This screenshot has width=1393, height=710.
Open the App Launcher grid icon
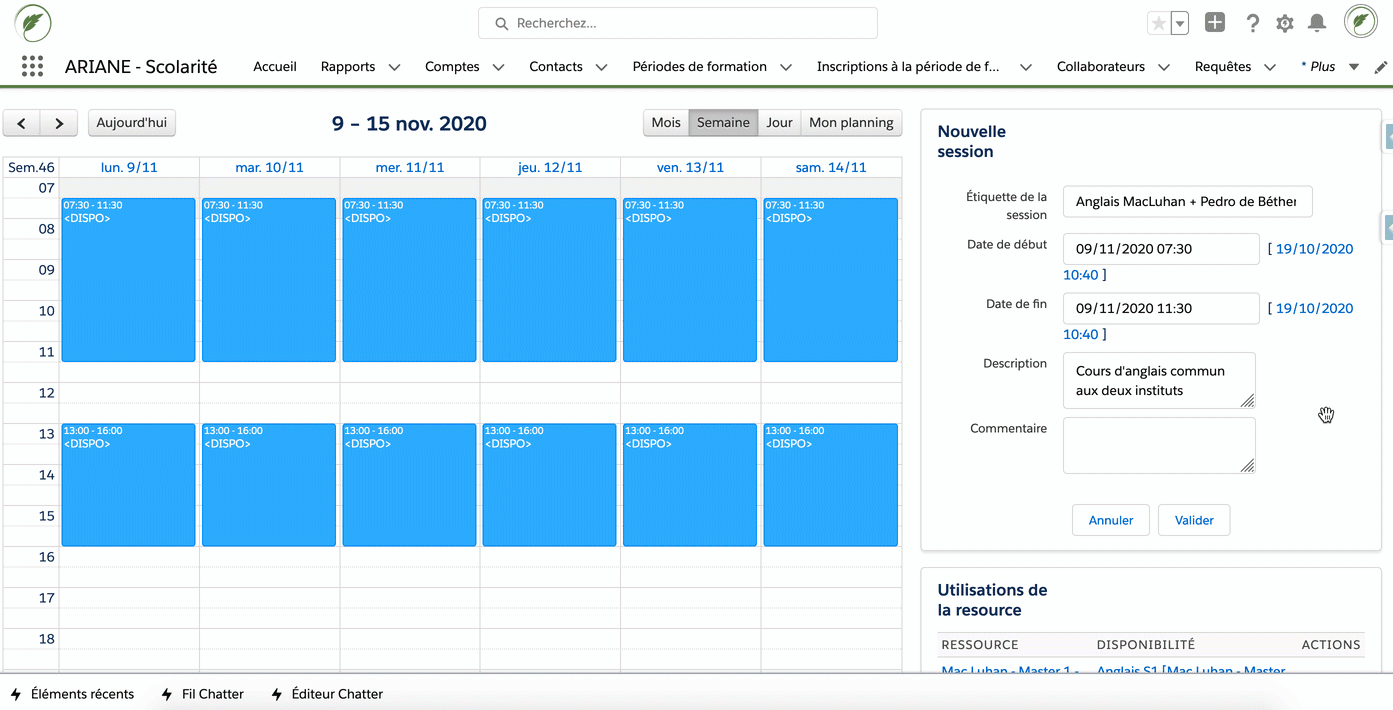click(x=32, y=66)
